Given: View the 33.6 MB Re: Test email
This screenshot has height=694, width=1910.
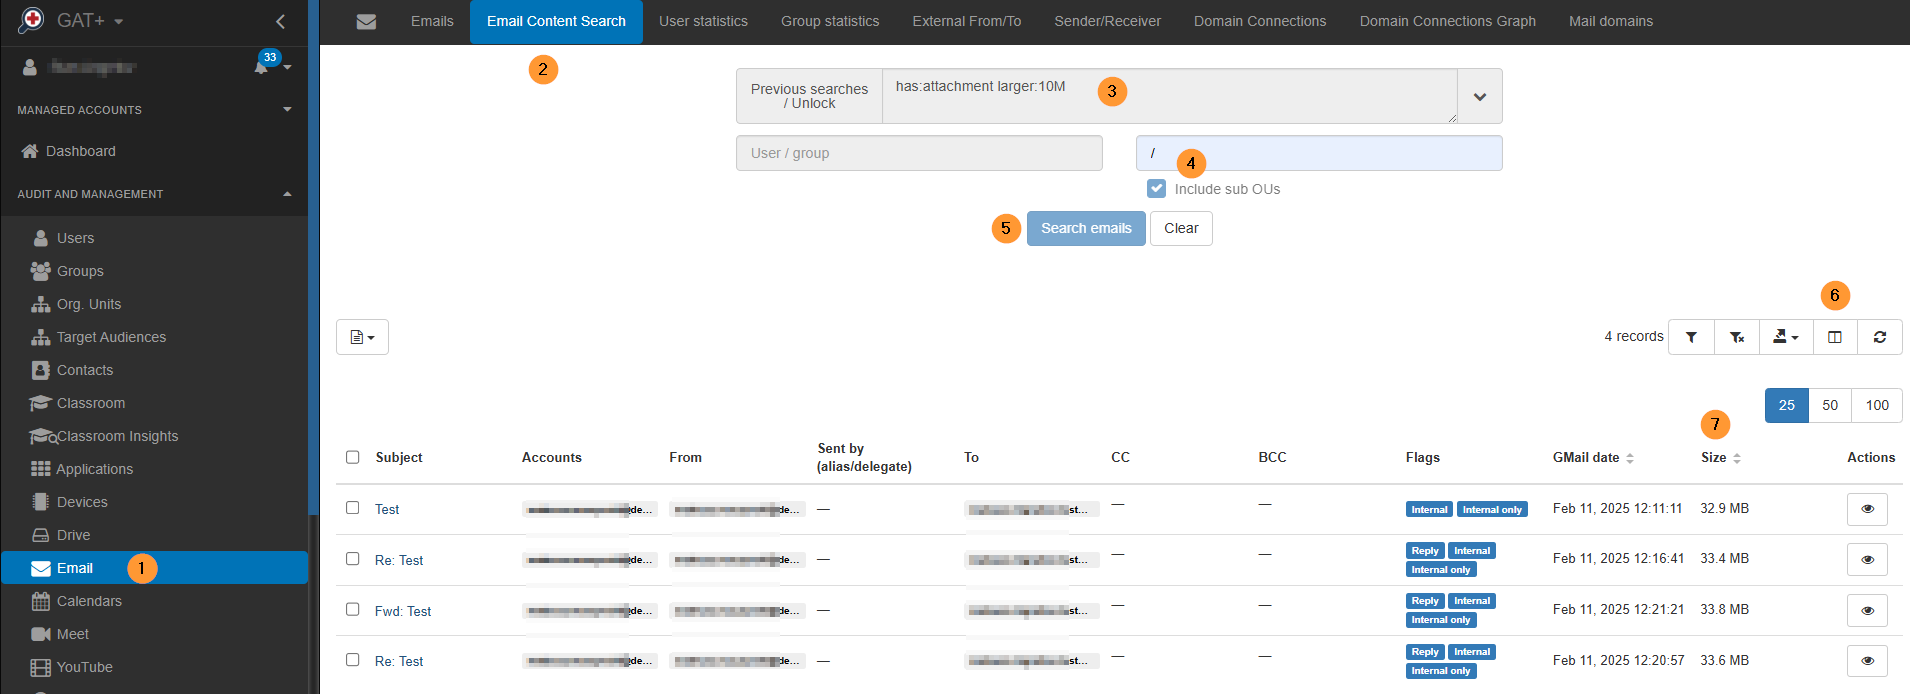Looking at the screenshot, I should tap(1867, 661).
